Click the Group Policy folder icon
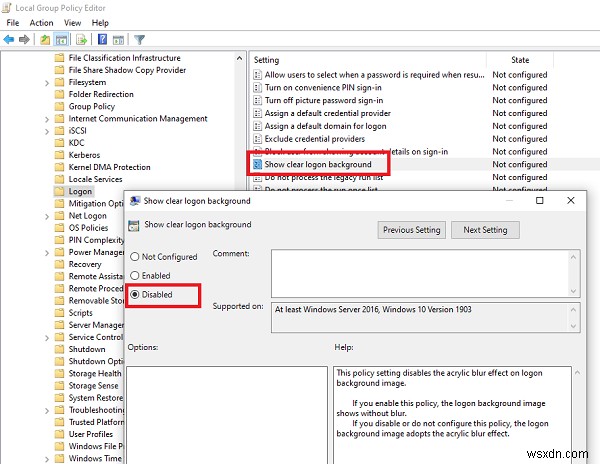Image resolution: width=600 pixels, height=464 pixels. coord(59,106)
